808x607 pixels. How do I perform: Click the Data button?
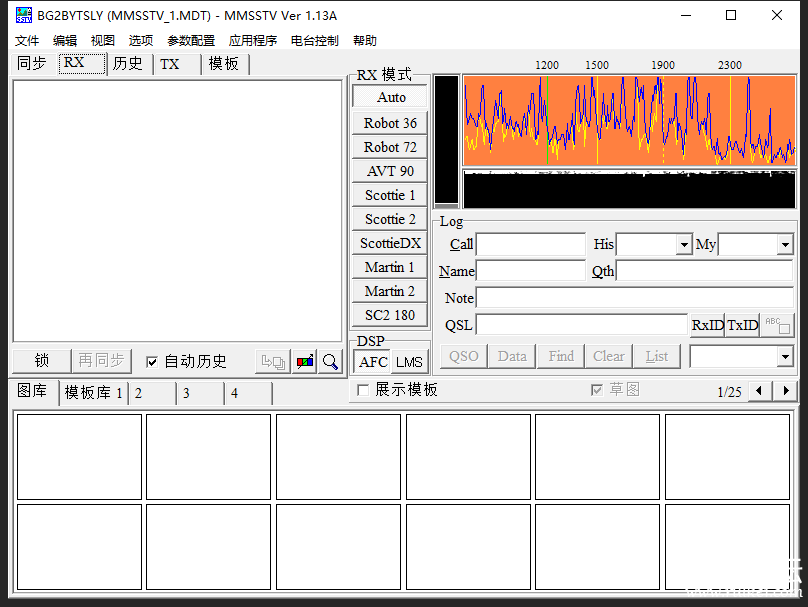click(512, 356)
